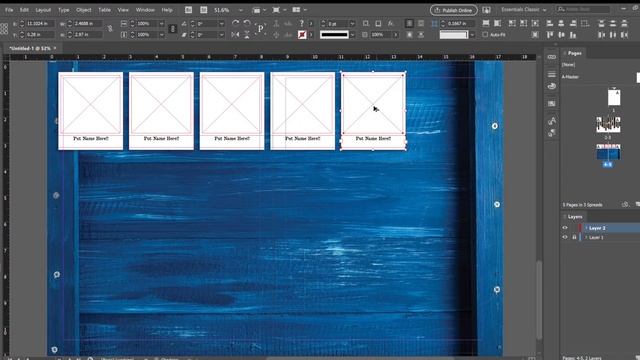The height and width of the screenshot is (360, 640).
Task: Open the Essentials Classic workspace dropdown
Action: [x=523, y=10]
